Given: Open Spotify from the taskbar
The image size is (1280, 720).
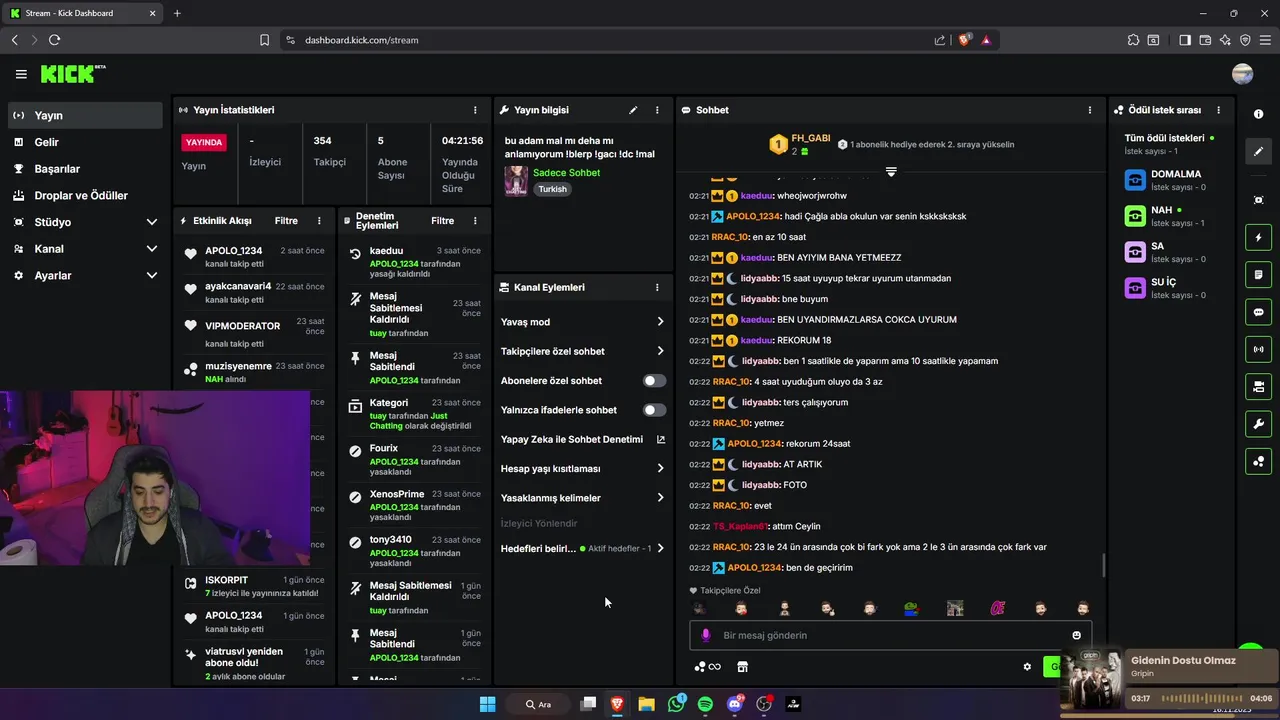Looking at the screenshot, I should [x=705, y=704].
